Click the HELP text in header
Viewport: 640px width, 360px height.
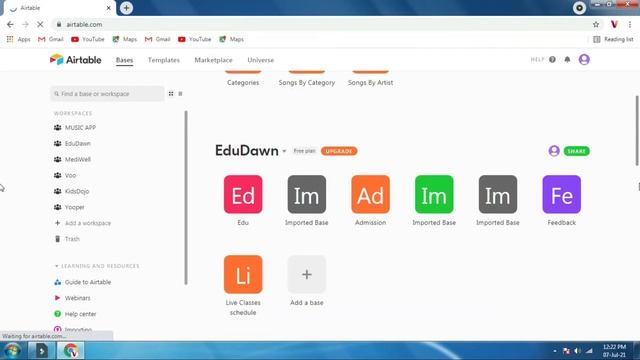537,60
